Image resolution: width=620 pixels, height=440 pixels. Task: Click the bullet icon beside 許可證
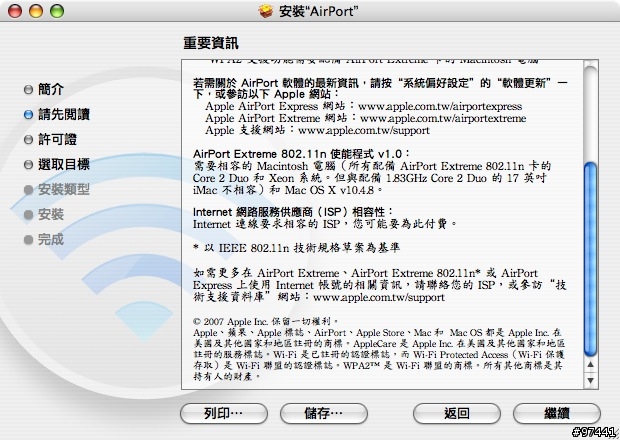[x=28, y=140]
